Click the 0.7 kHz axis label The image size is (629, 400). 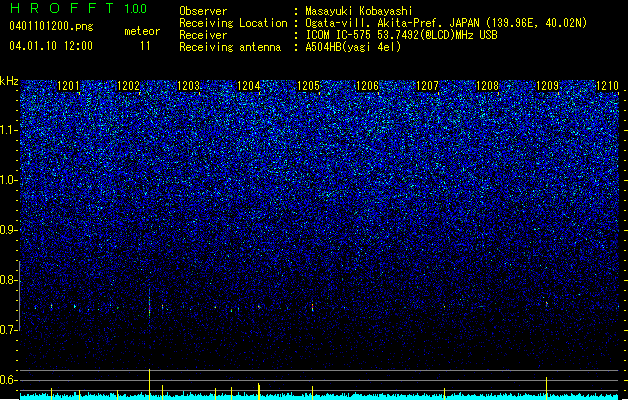(x=8, y=330)
